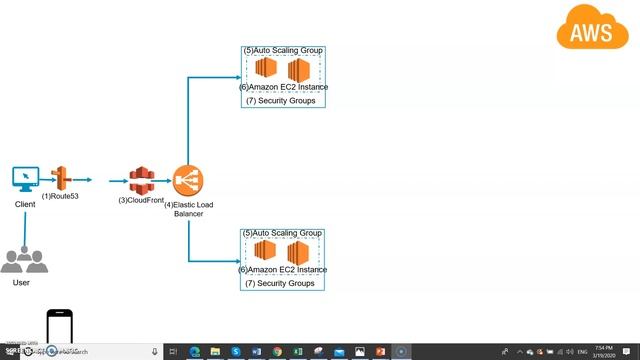Select the red CloudFront icon
Image resolution: width=640 pixels, height=360 pixels.
tap(142, 180)
